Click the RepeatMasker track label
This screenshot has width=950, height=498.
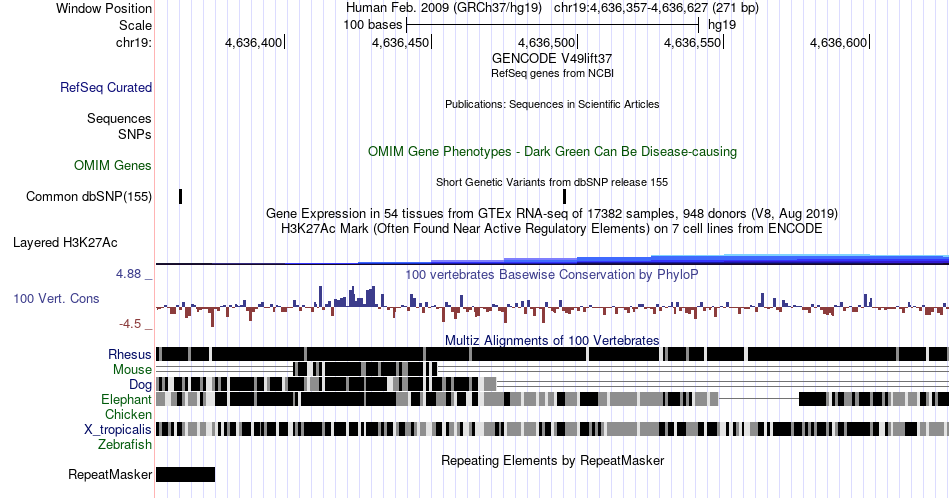pyautogui.click(x=110, y=474)
